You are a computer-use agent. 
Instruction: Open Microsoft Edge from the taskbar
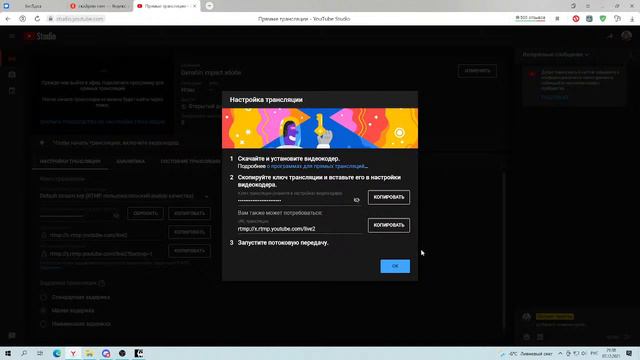pos(57,353)
